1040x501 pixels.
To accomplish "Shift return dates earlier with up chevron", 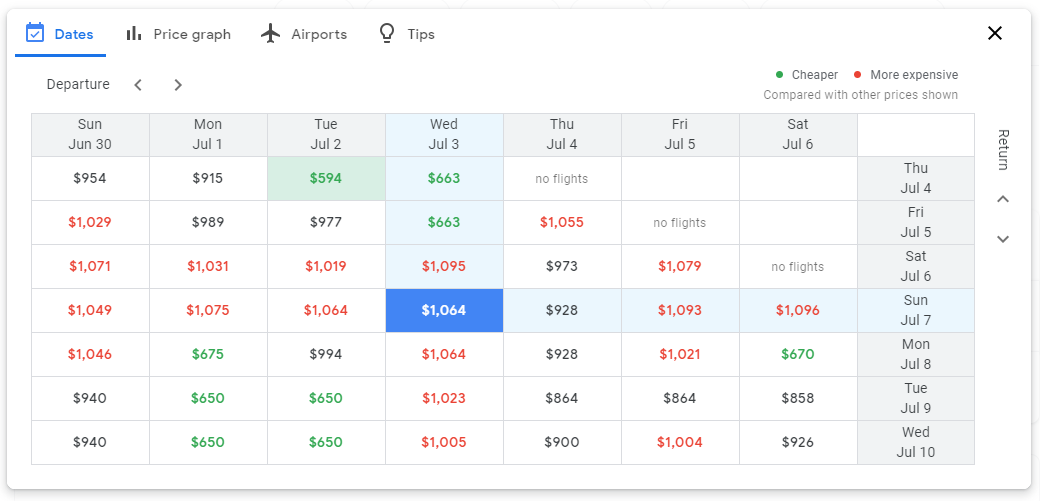I will 1003,199.
